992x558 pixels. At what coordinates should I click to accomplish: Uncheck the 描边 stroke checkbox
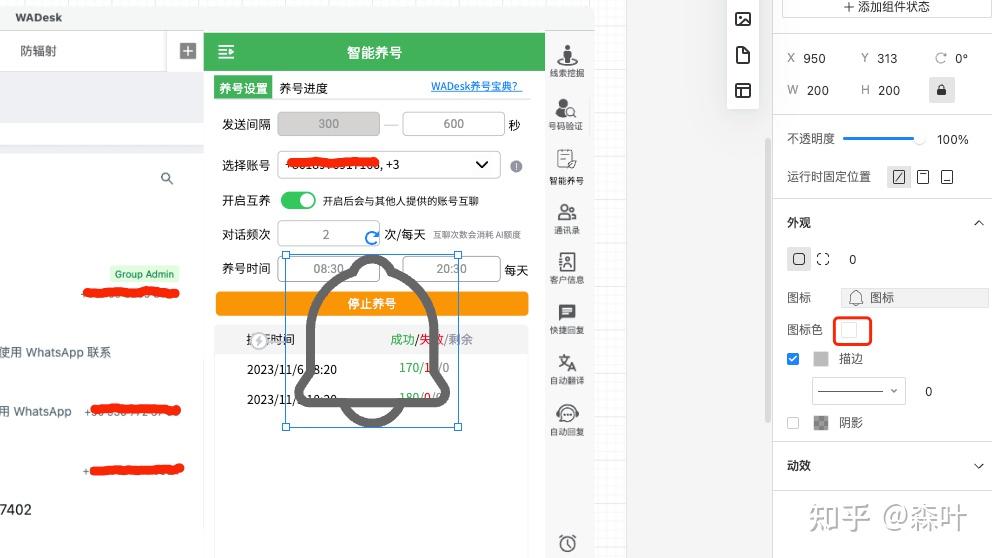tap(793, 359)
